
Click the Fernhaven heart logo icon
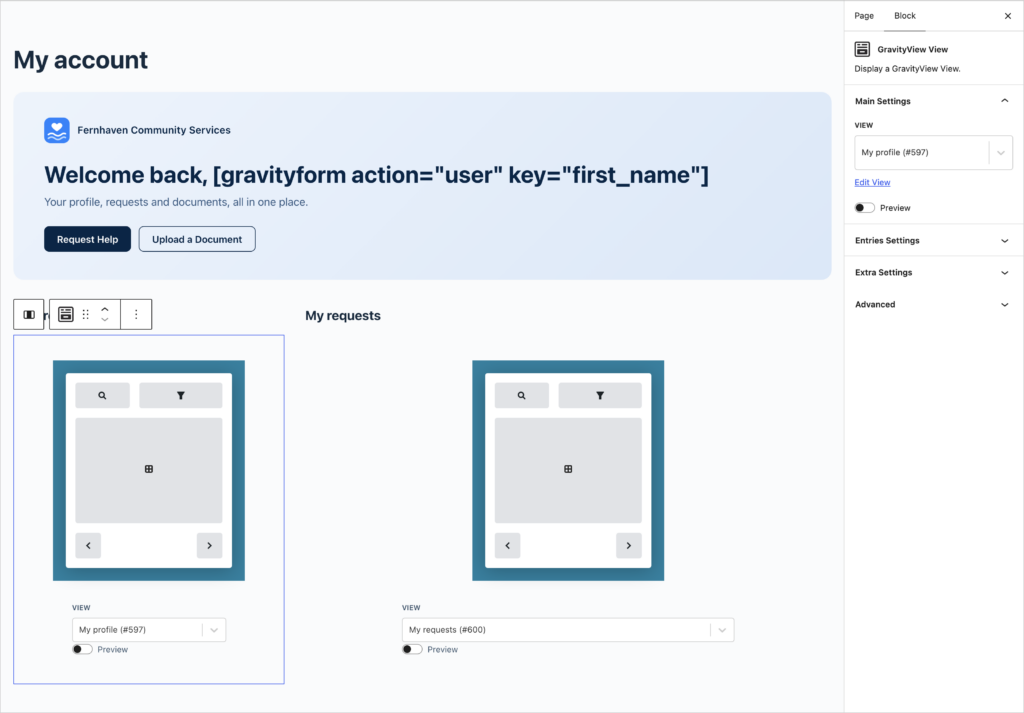57,130
